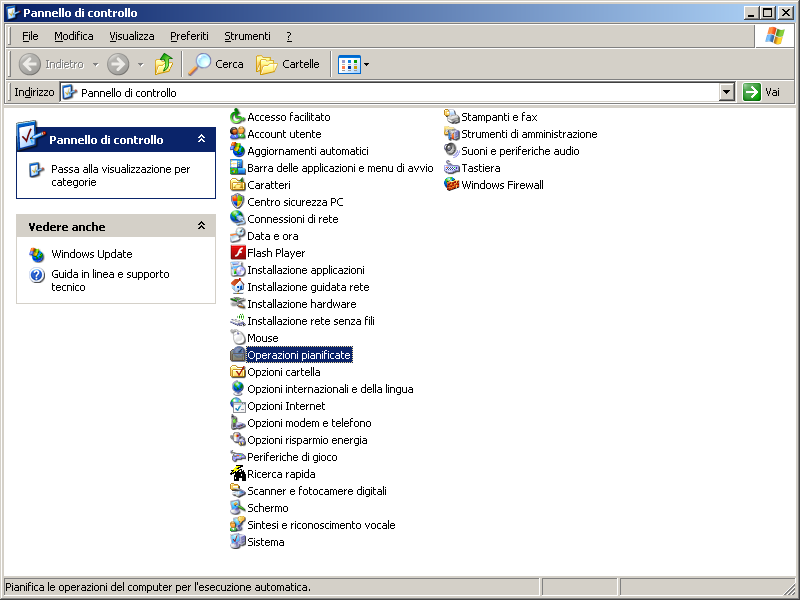Open the Connessioni di rete icon
This screenshot has height=600, width=800.
tap(237, 219)
